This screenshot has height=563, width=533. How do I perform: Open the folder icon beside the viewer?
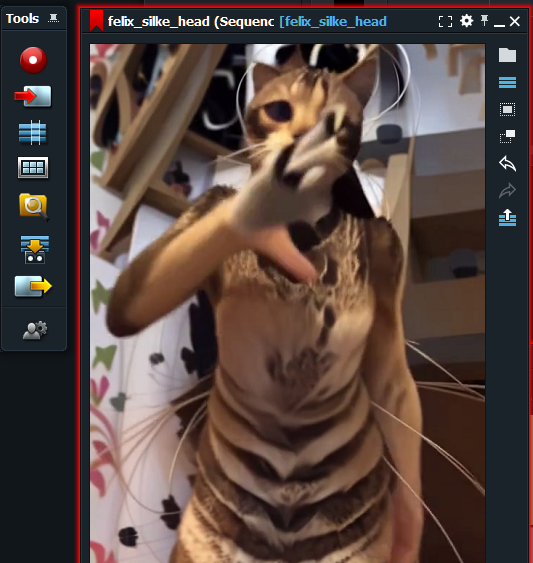pyautogui.click(x=507, y=55)
